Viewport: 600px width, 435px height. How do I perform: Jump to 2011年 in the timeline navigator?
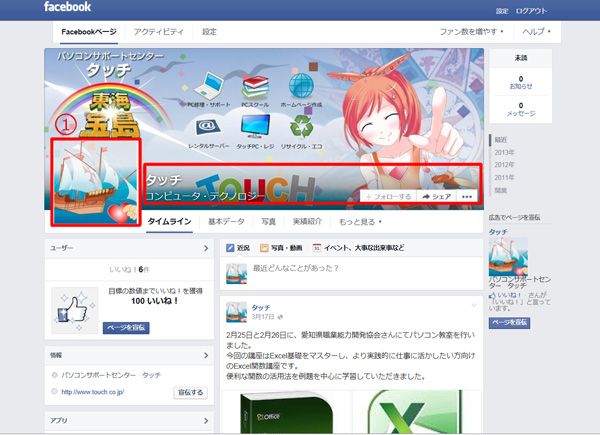pos(504,178)
